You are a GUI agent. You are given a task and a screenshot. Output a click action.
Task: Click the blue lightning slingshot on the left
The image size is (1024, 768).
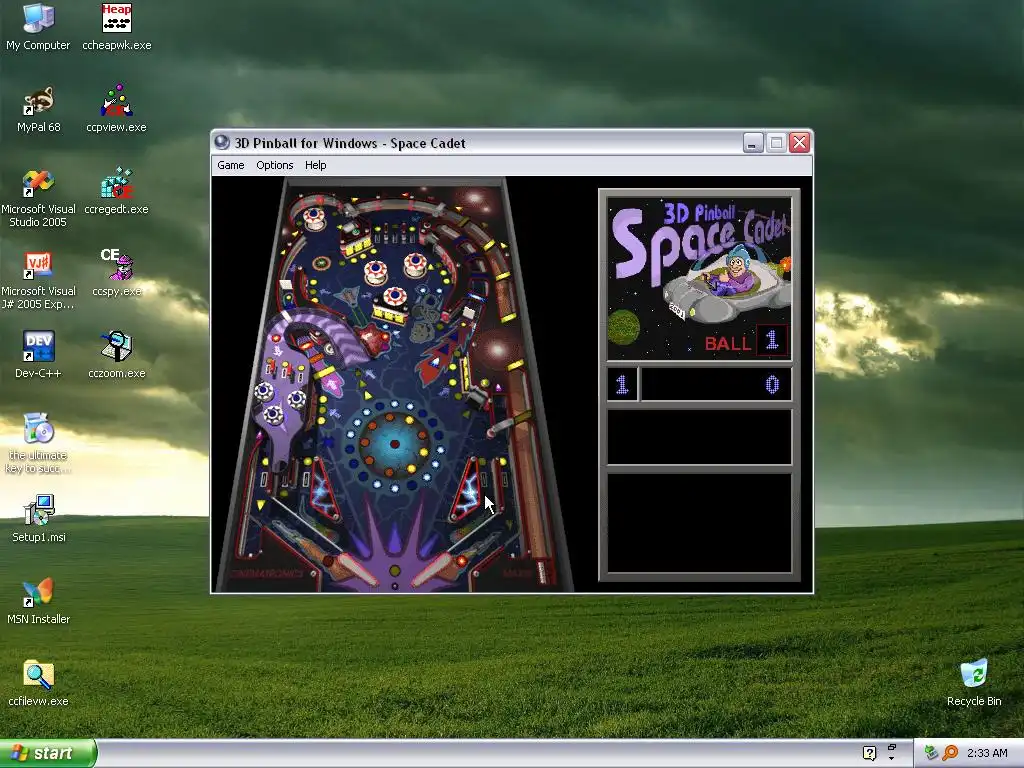(x=325, y=490)
